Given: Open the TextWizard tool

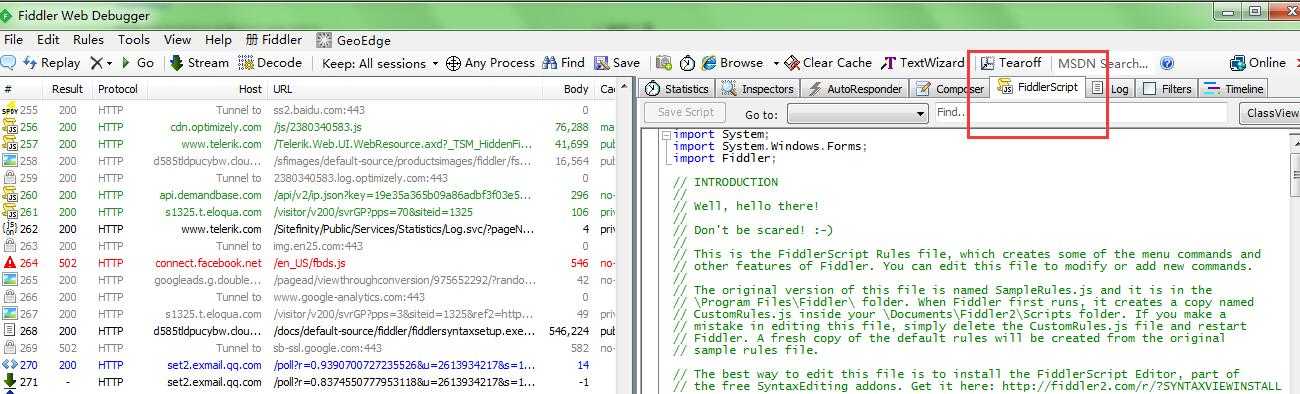Looking at the screenshot, I should 923,63.
